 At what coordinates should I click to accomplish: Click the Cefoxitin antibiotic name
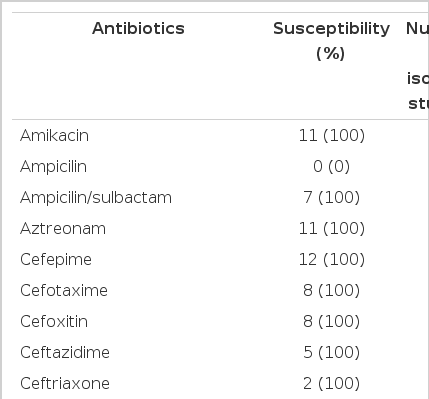pyautogui.click(x=54, y=322)
